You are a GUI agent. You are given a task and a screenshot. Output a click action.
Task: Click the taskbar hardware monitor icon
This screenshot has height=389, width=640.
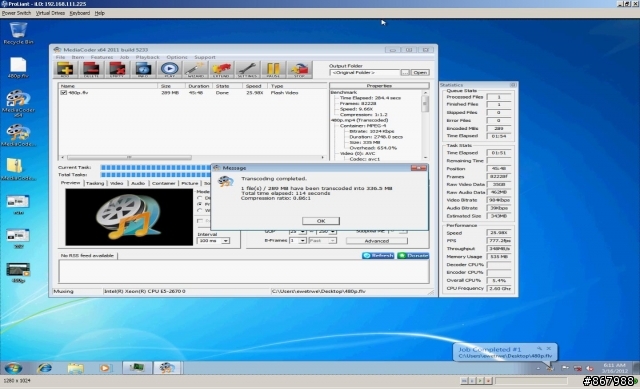pyautogui.click(x=137, y=368)
